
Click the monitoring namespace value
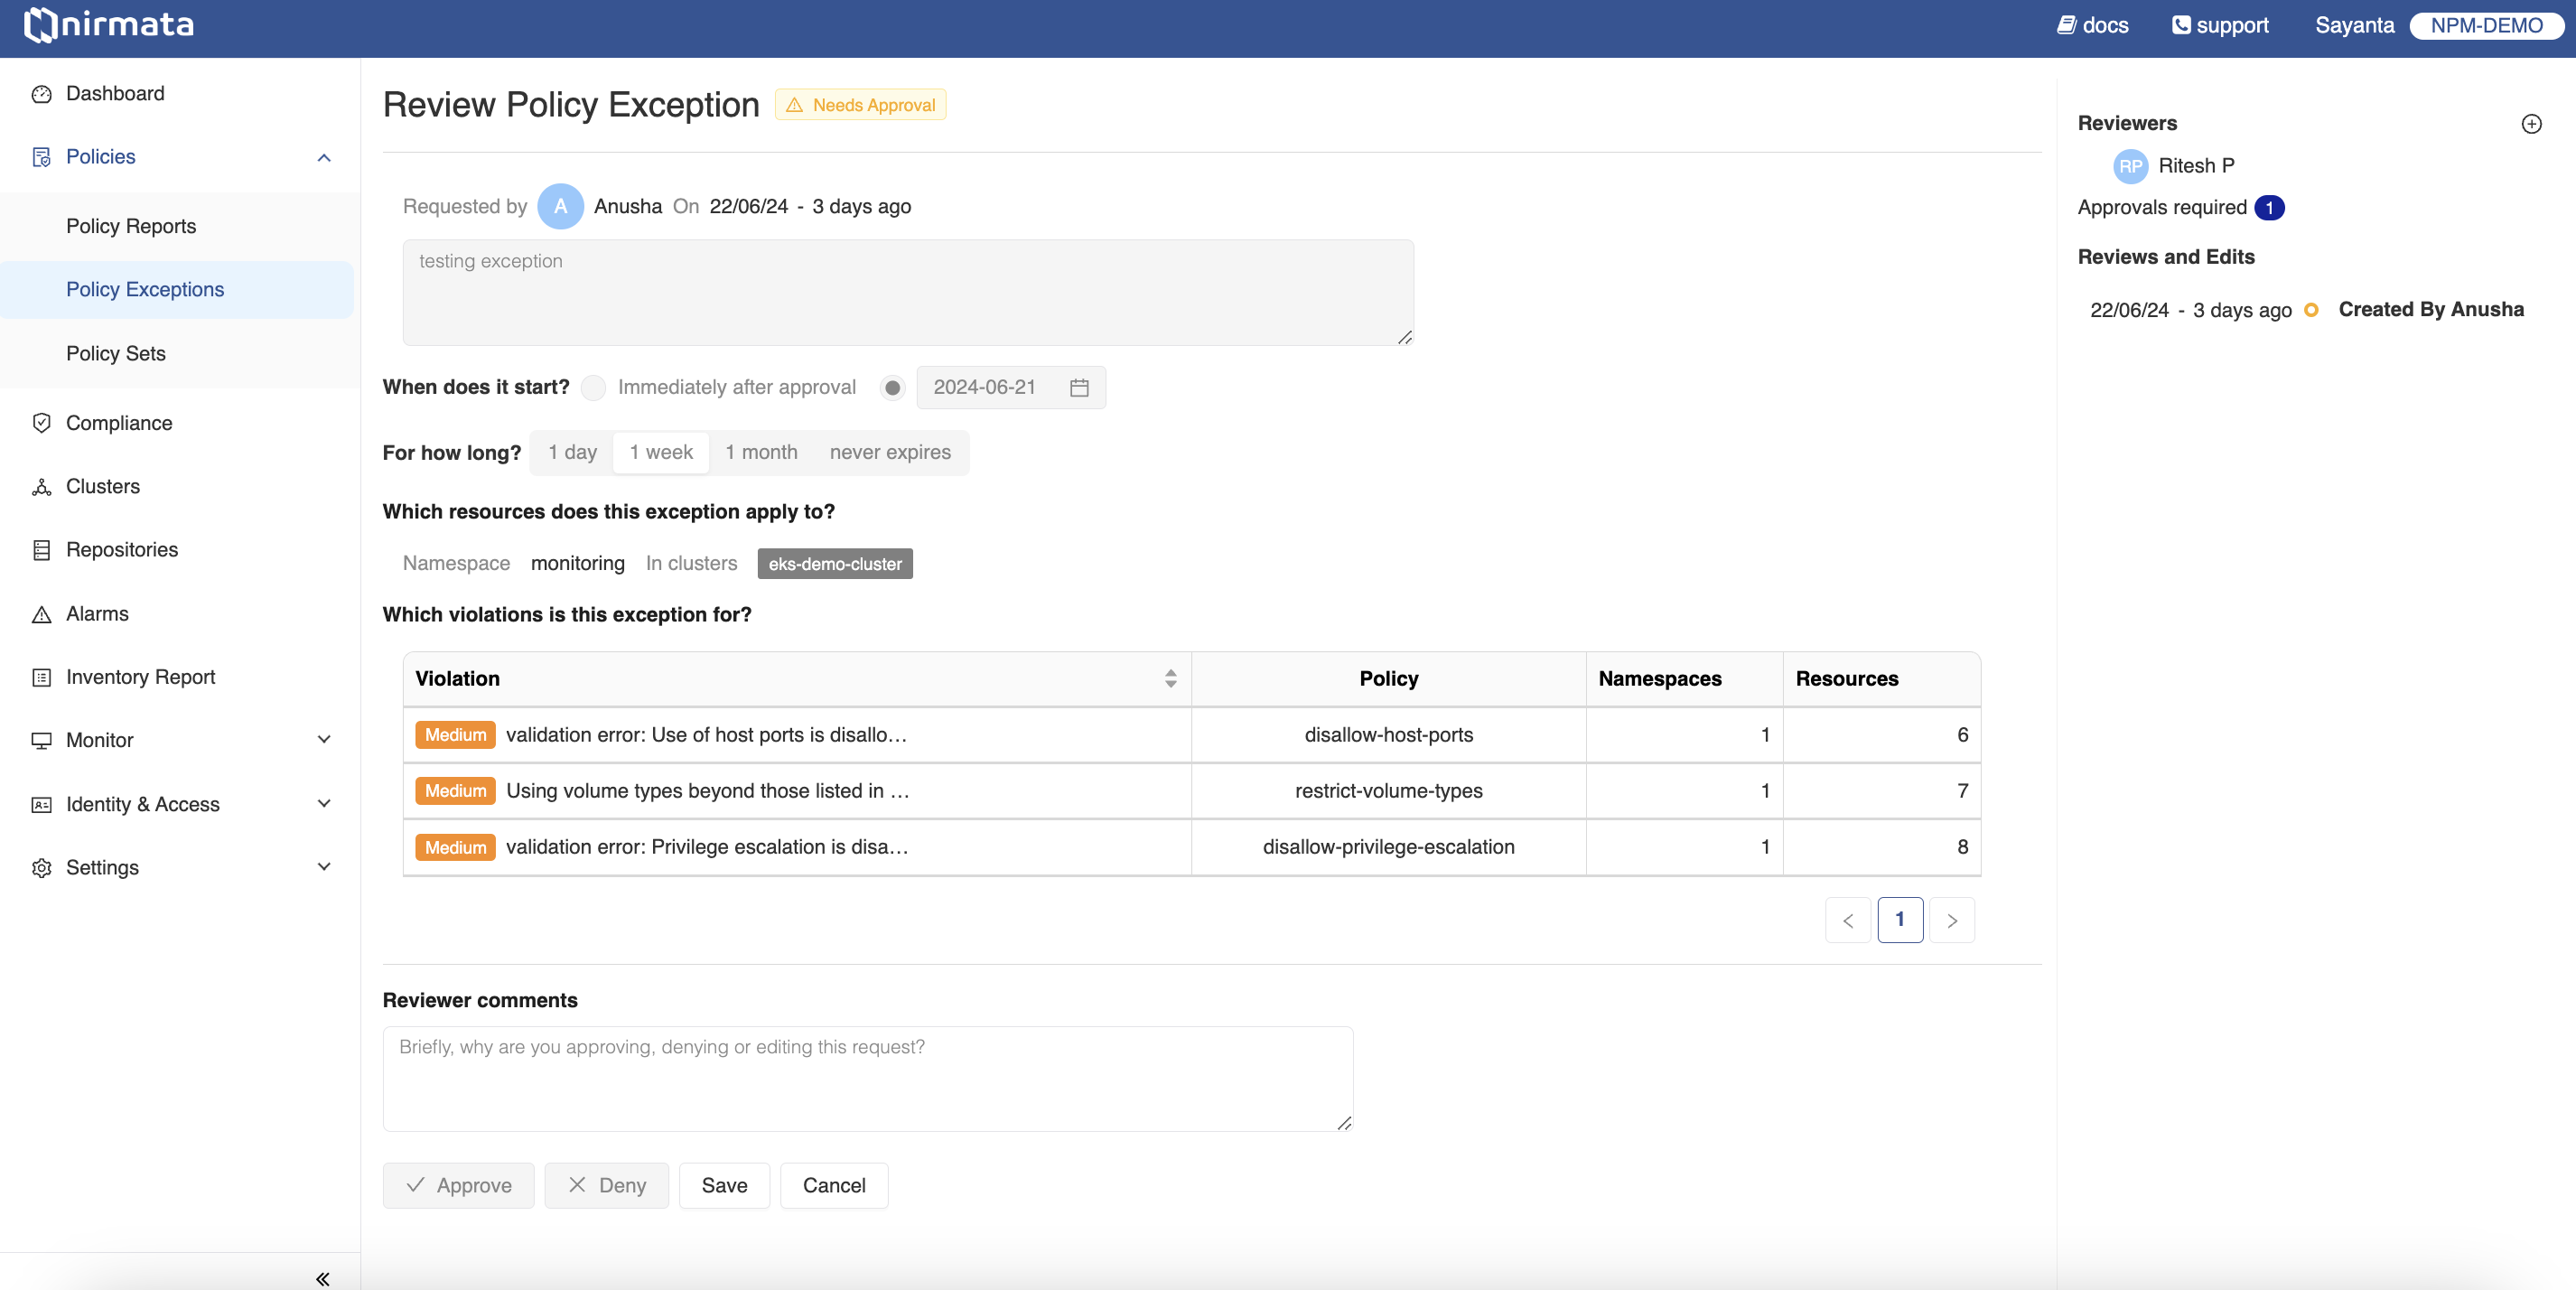tap(577, 564)
